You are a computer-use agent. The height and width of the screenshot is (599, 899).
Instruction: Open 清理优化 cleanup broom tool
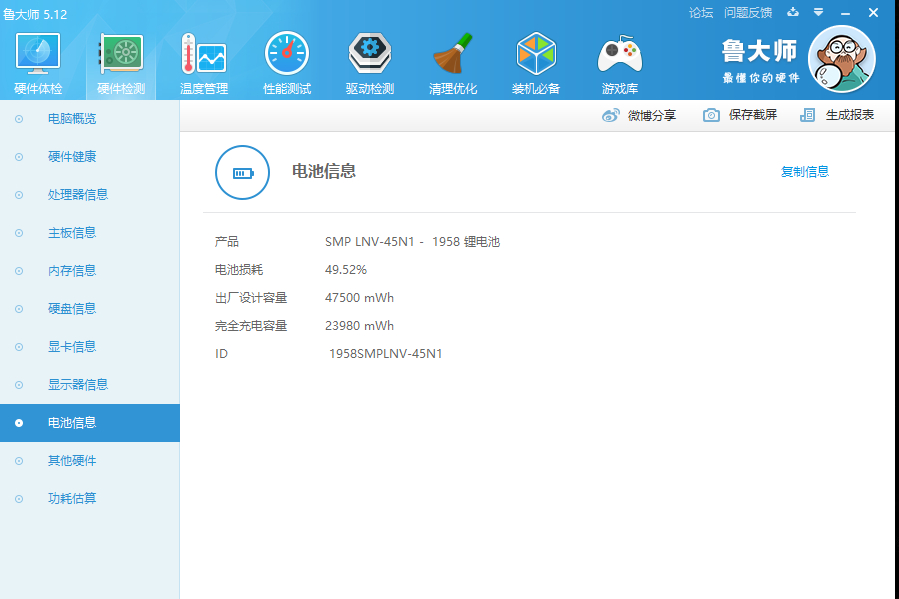click(x=453, y=64)
